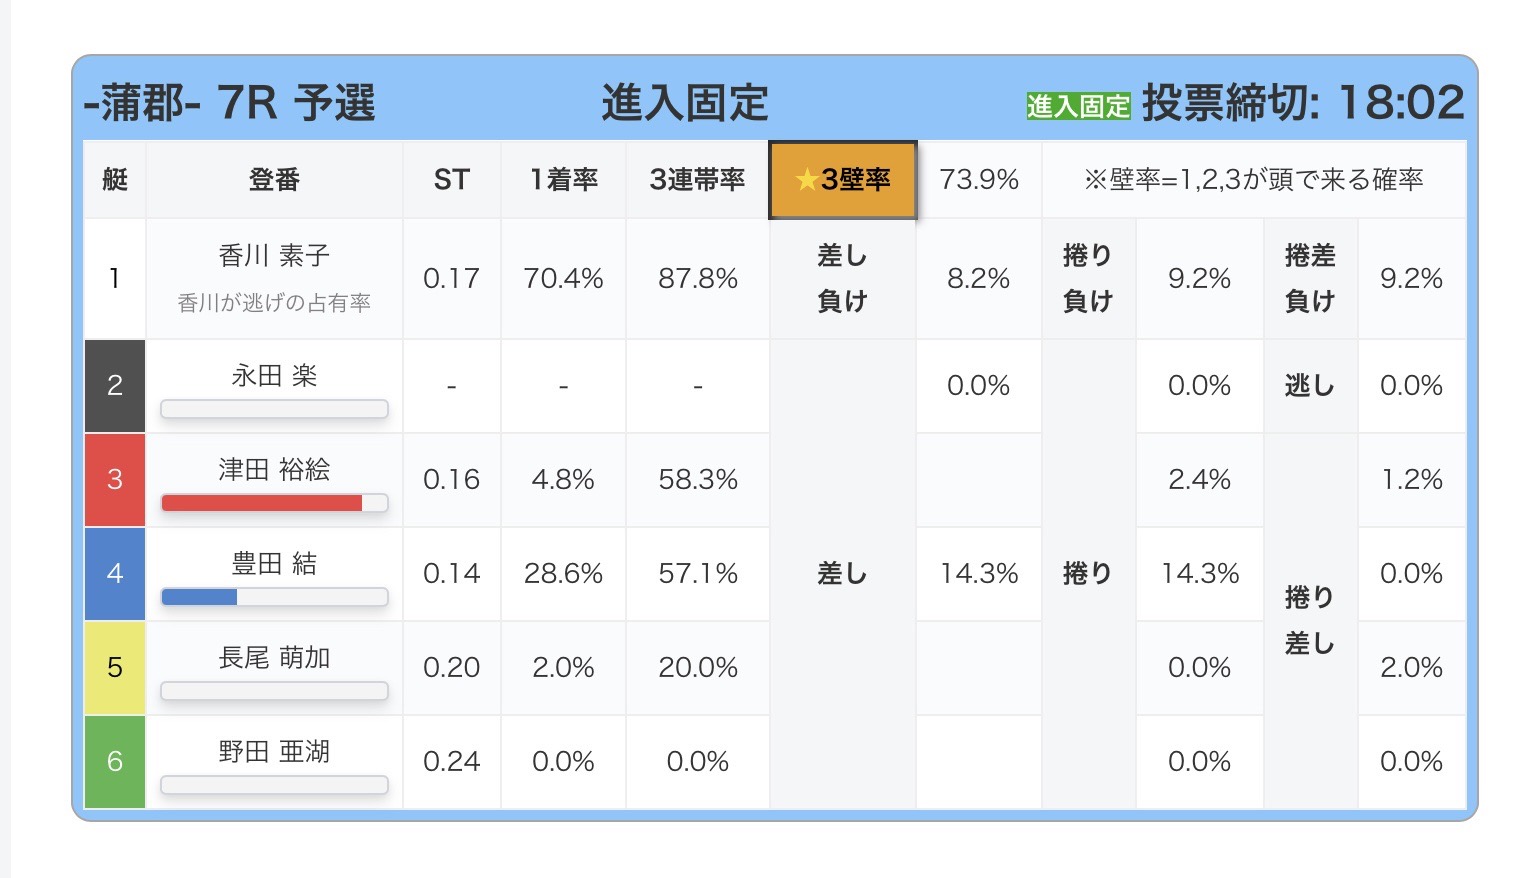Click racer name 豊田 結
Screen dimensions: 1537x878
274,563
